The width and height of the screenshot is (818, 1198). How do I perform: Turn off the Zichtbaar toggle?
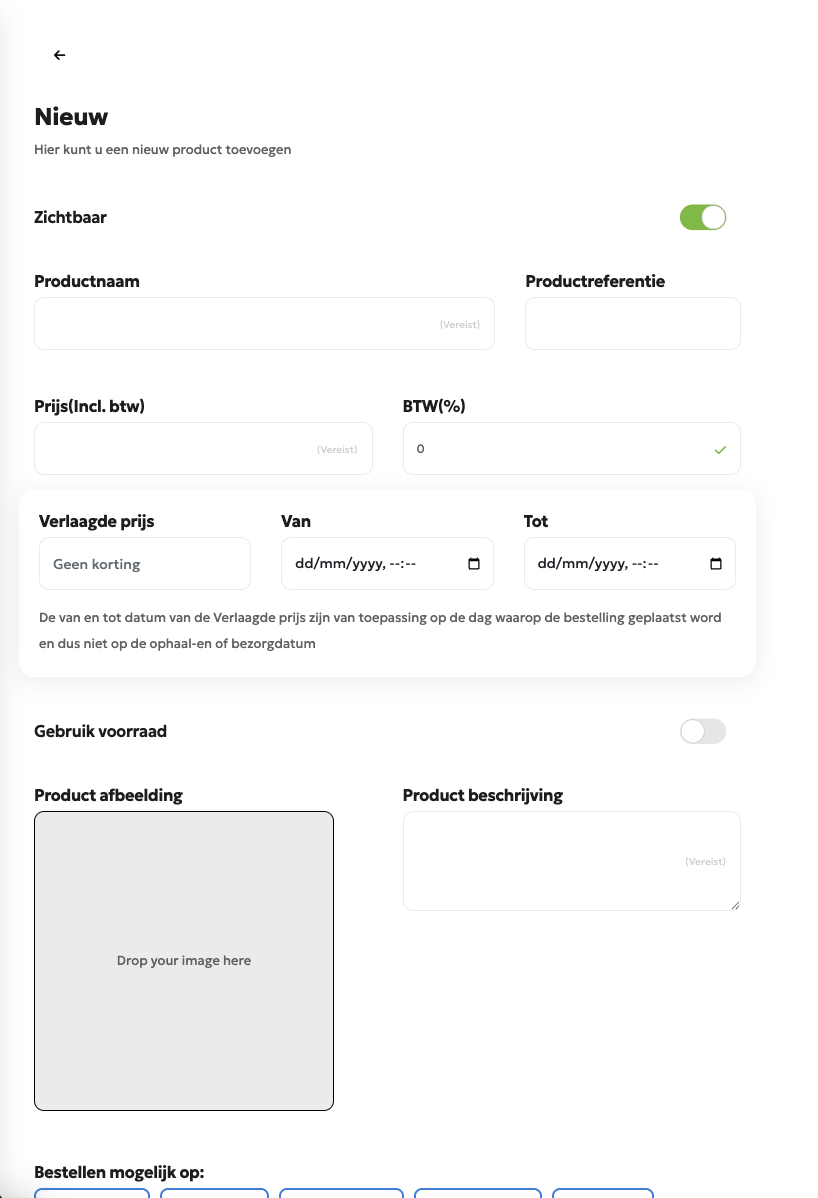pos(703,217)
